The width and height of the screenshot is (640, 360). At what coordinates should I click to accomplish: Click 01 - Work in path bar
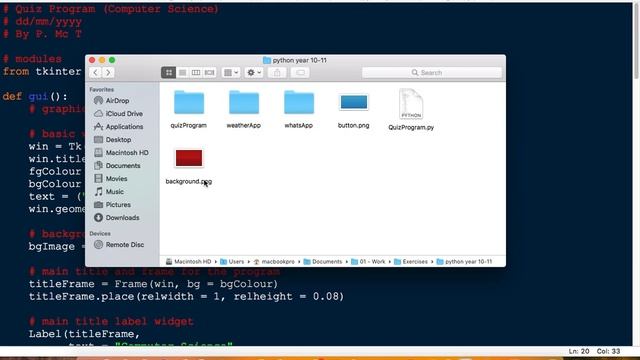pyautogui.click(x=368, y=262)
